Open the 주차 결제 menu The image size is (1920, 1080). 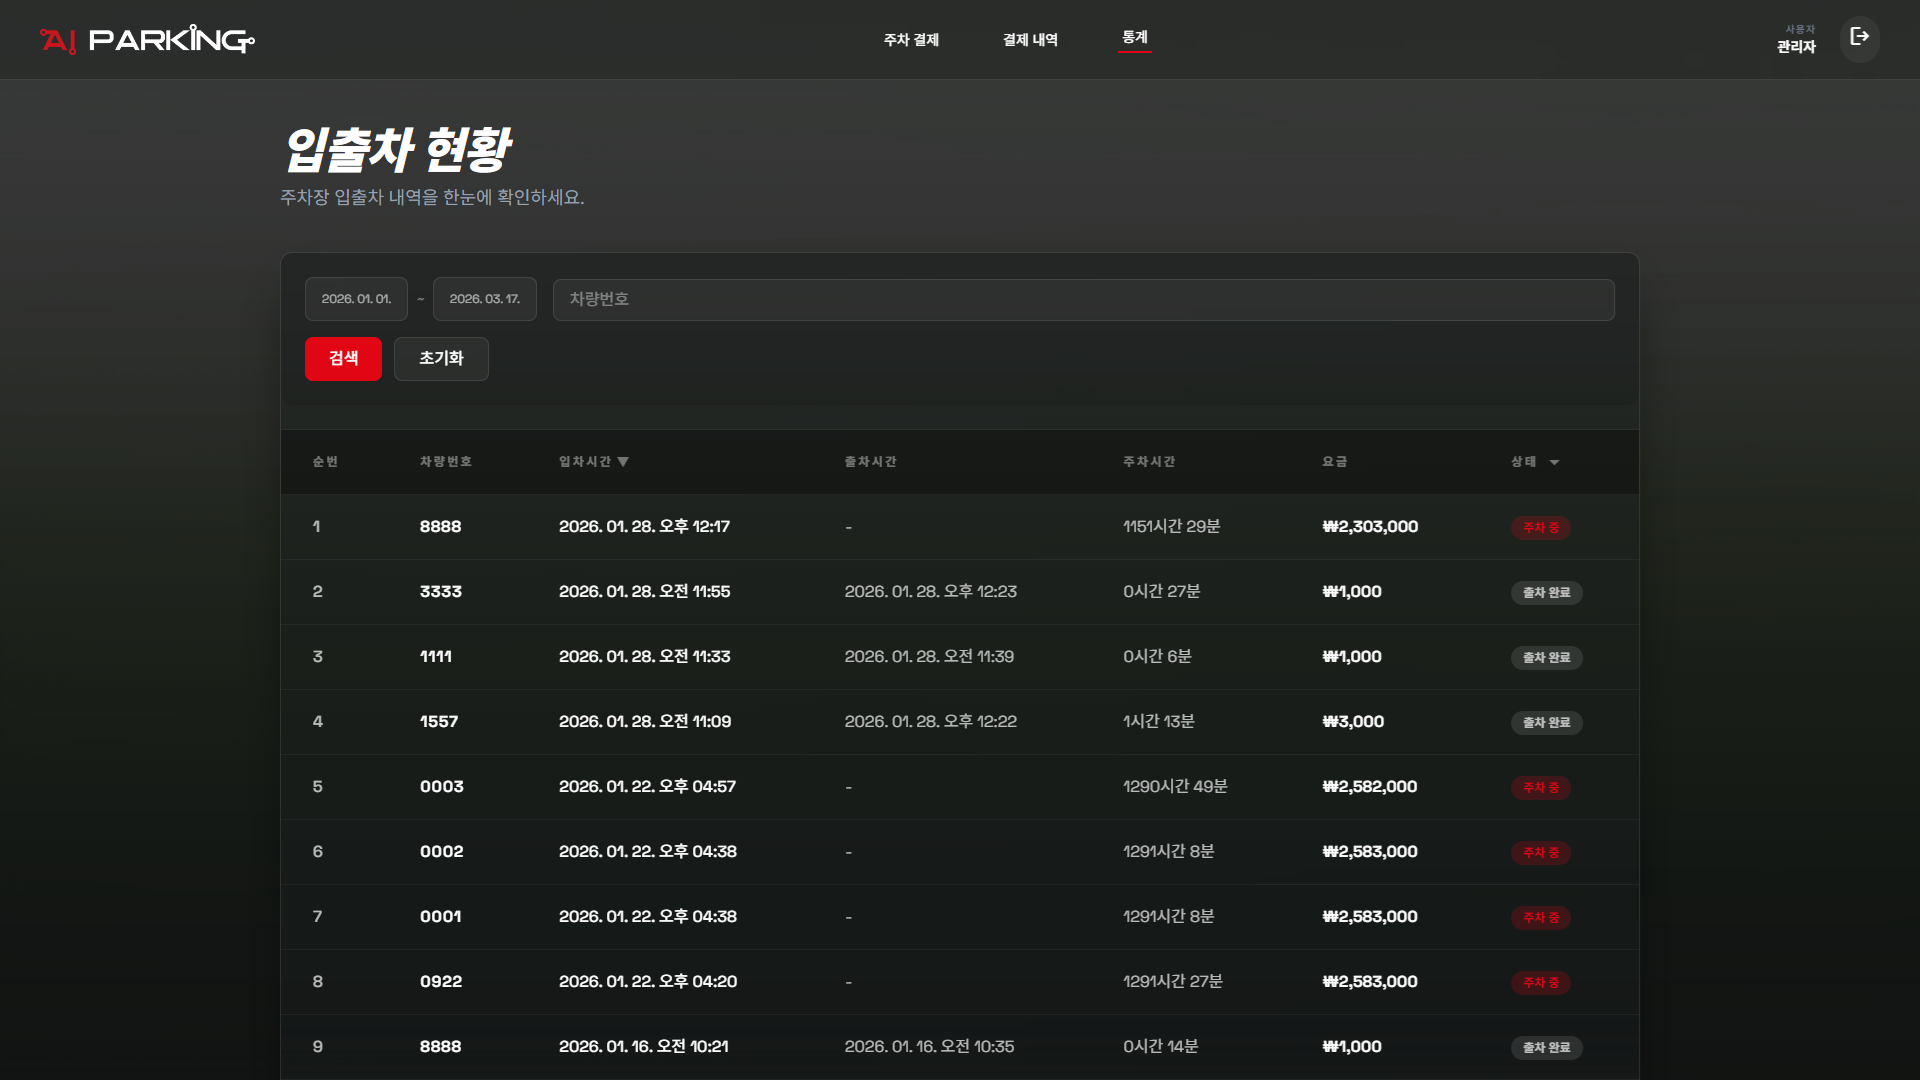click(x=911, y=40)
